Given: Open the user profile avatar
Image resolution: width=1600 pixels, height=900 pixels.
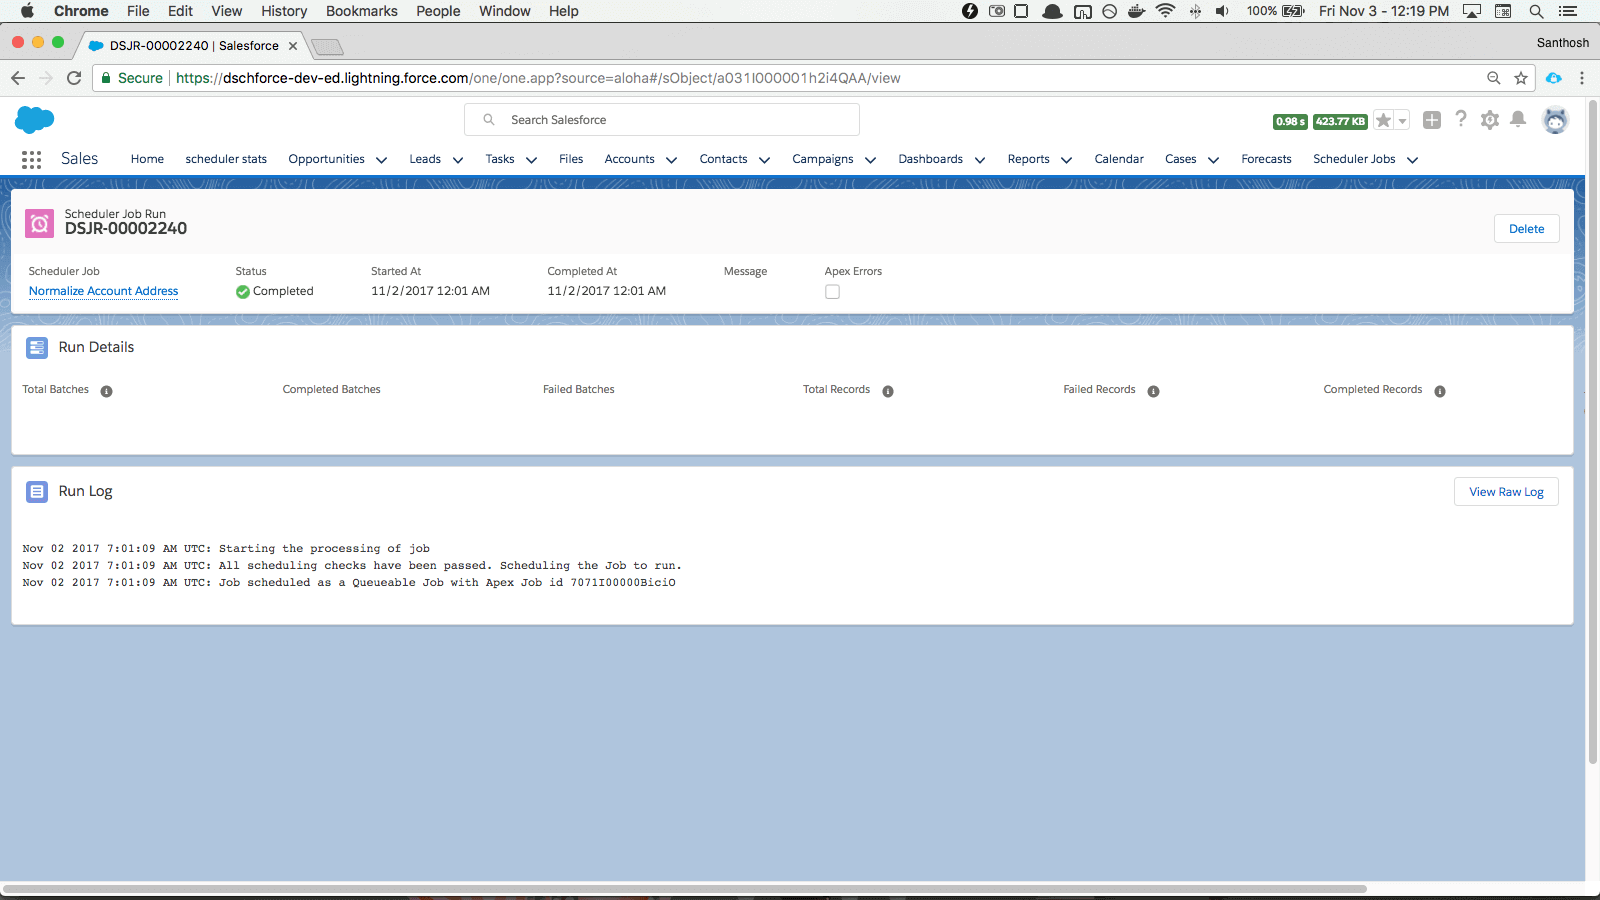Looking at the screenshot, I should (x=1555, y=120).
